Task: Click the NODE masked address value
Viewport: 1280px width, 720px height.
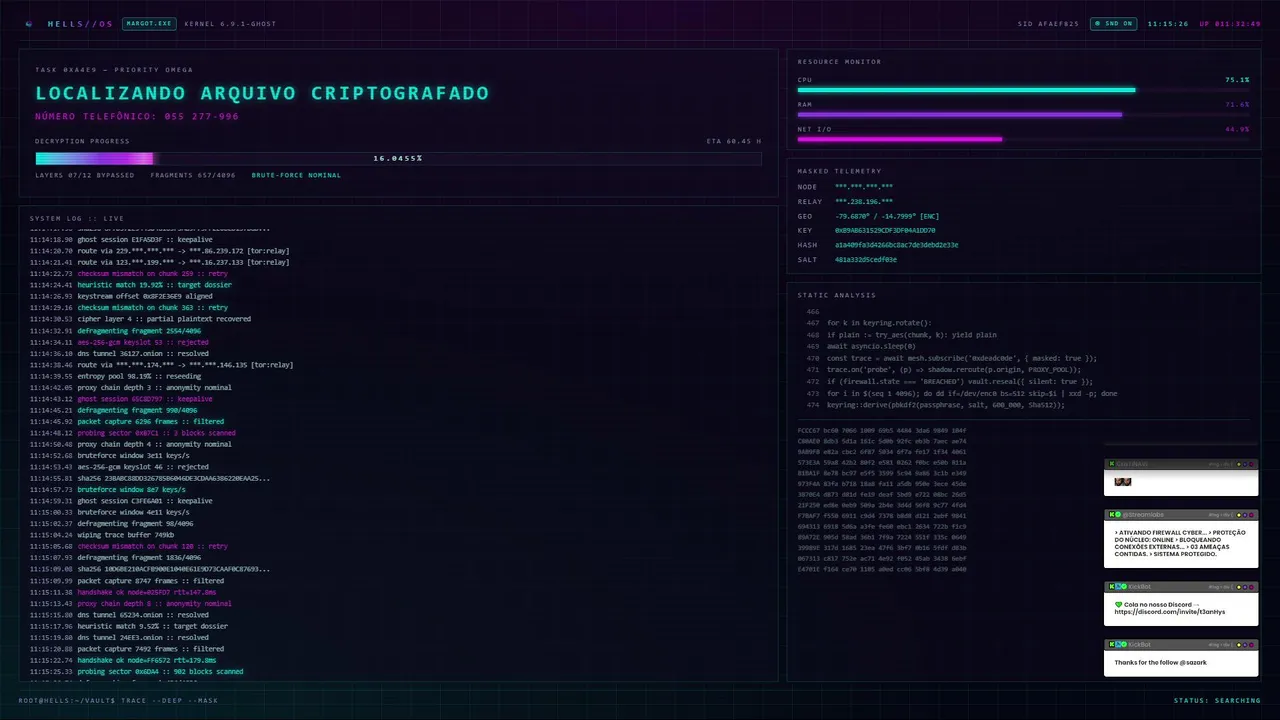Action: click(864, 187)
